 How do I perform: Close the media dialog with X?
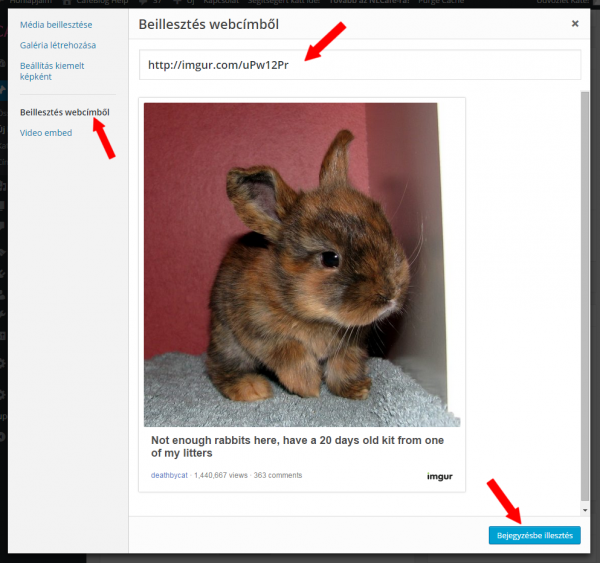tap(575, 24)
